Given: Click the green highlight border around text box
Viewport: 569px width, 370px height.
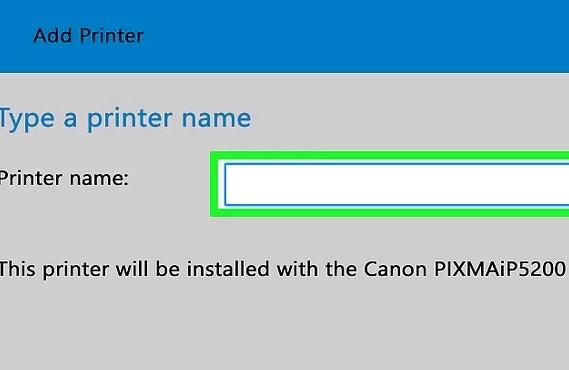Looking at the screenshot, I should pyautogui.click(x=389, y=156).
